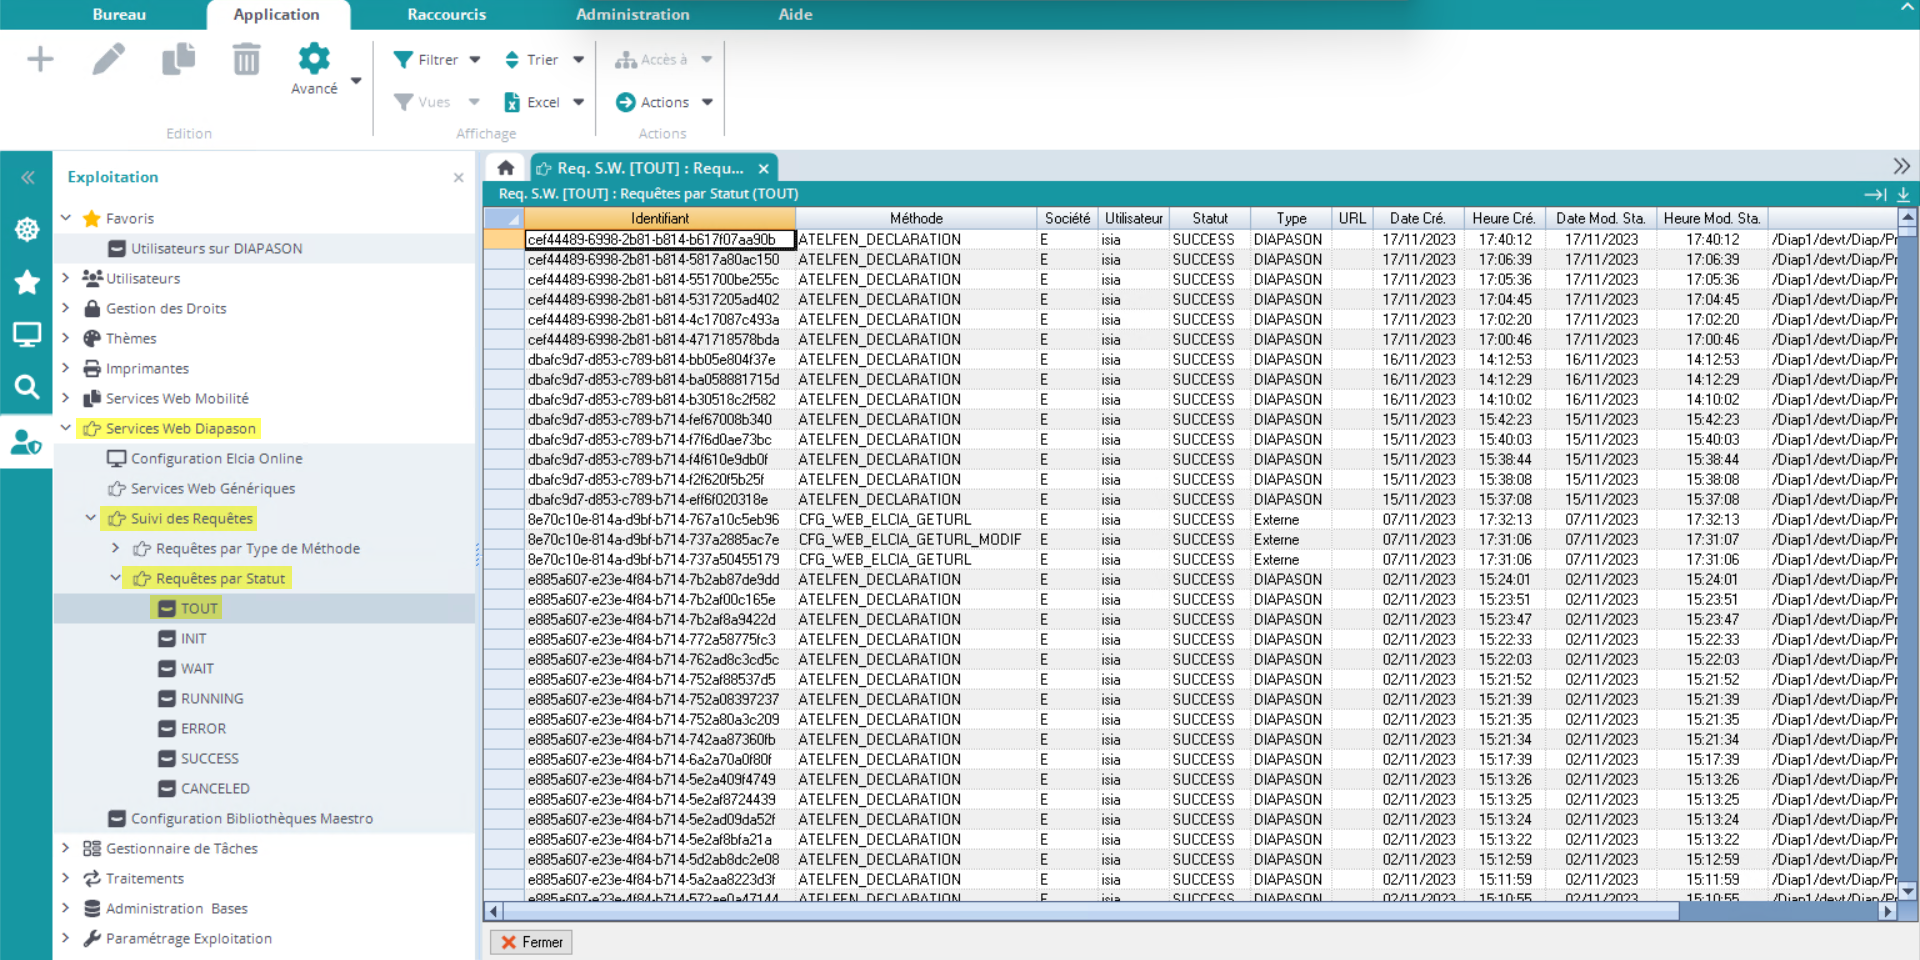Viewport: 1920px width, 960px height.
Task: Collapse the Suivi des Requêtes node
Action: click(x=91, y=518)
